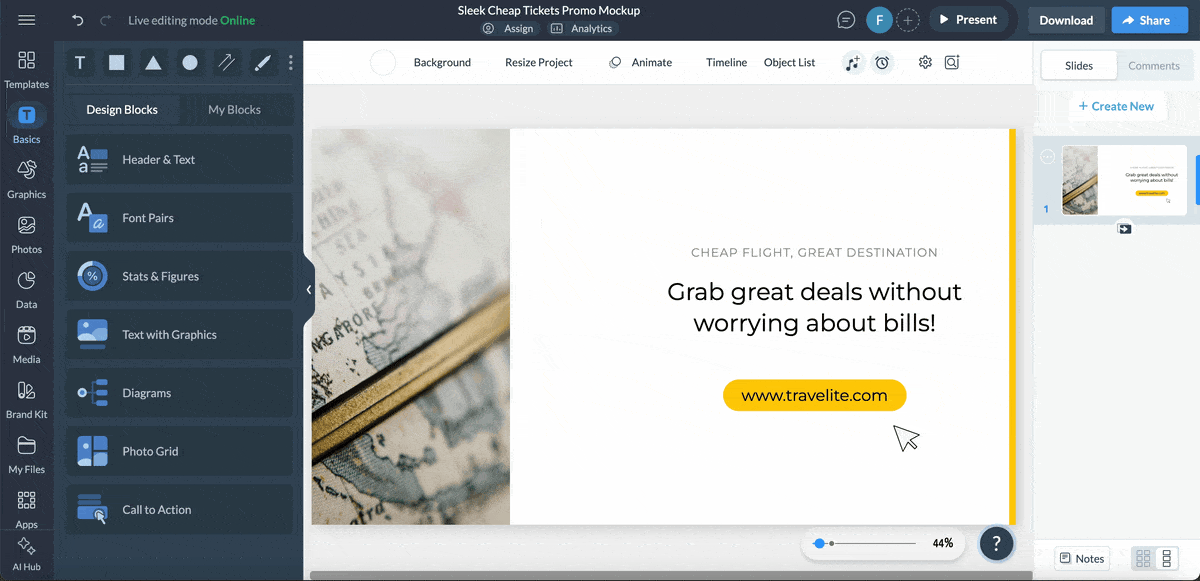The width and height of the screenshot is (1200, 581).
Task: Click the Download button
Action: pyautogui.click(x=1066, y=20)
